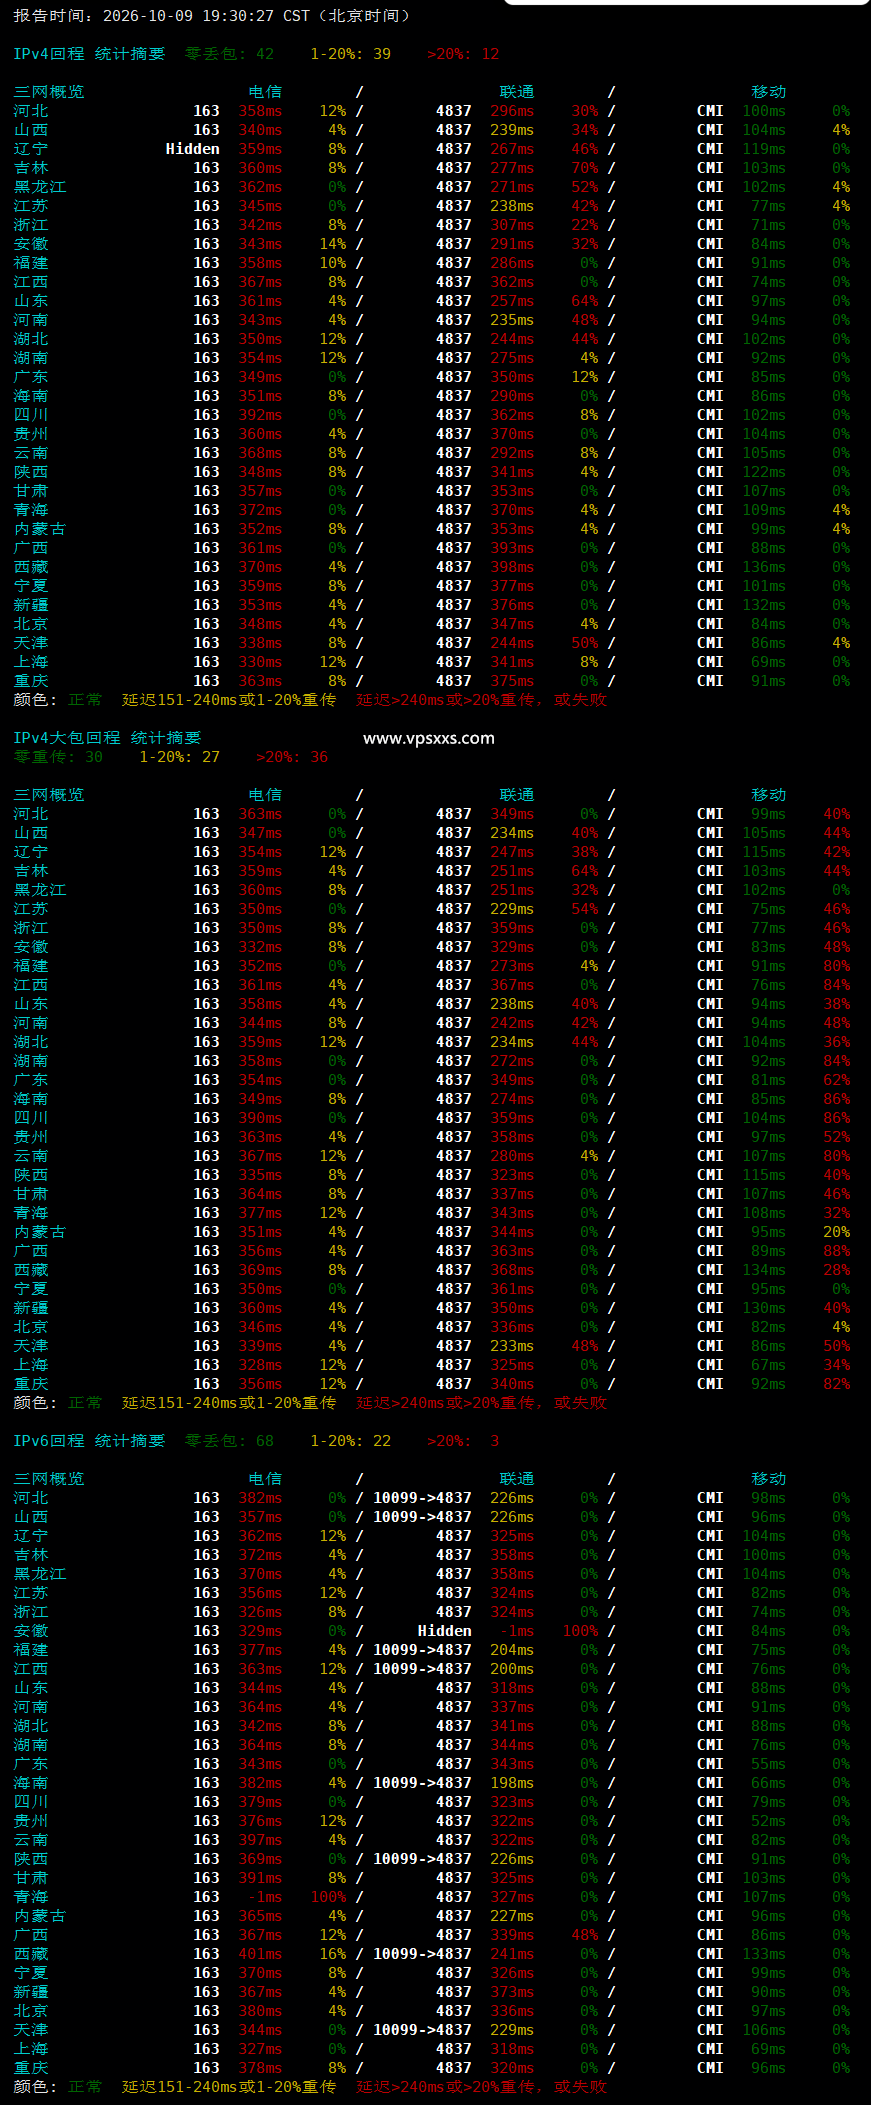Click 'Hidden' in IPv6回程 安徽 row
Viewport: 871px width, 2105px height.
pos(444,1631)
